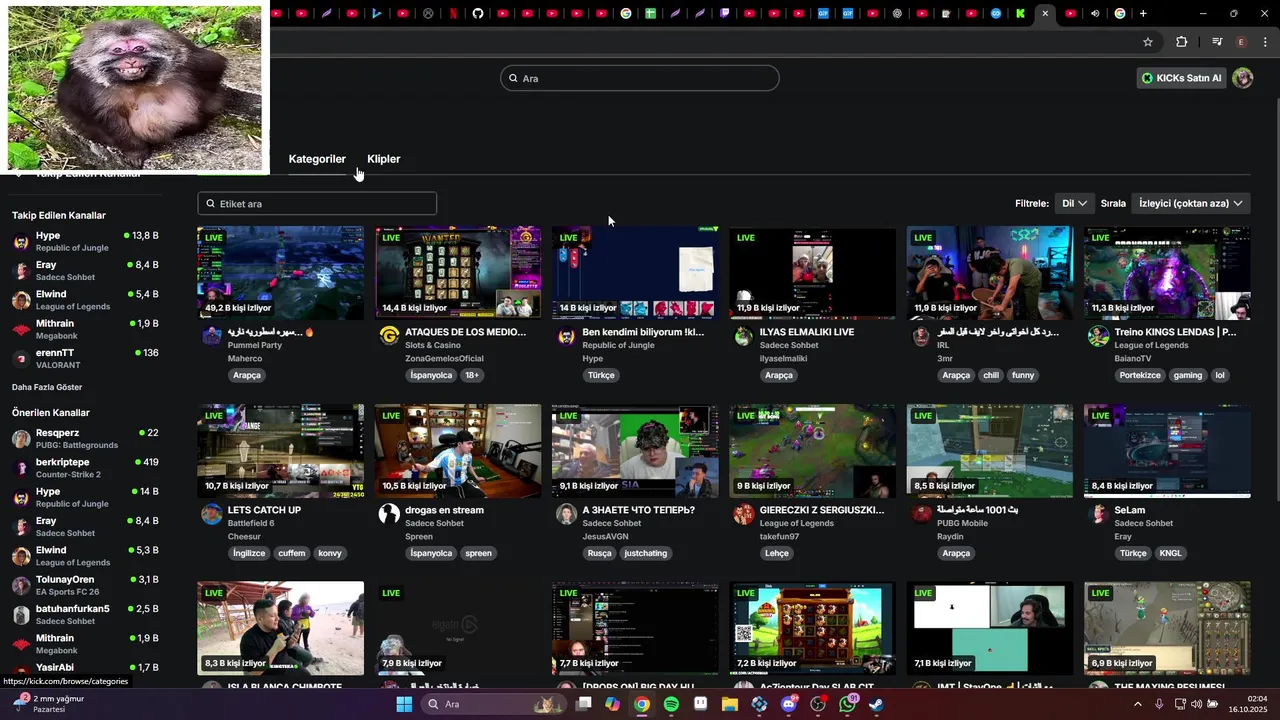Open WhatsApp from the taskbar

click(848, 704)
